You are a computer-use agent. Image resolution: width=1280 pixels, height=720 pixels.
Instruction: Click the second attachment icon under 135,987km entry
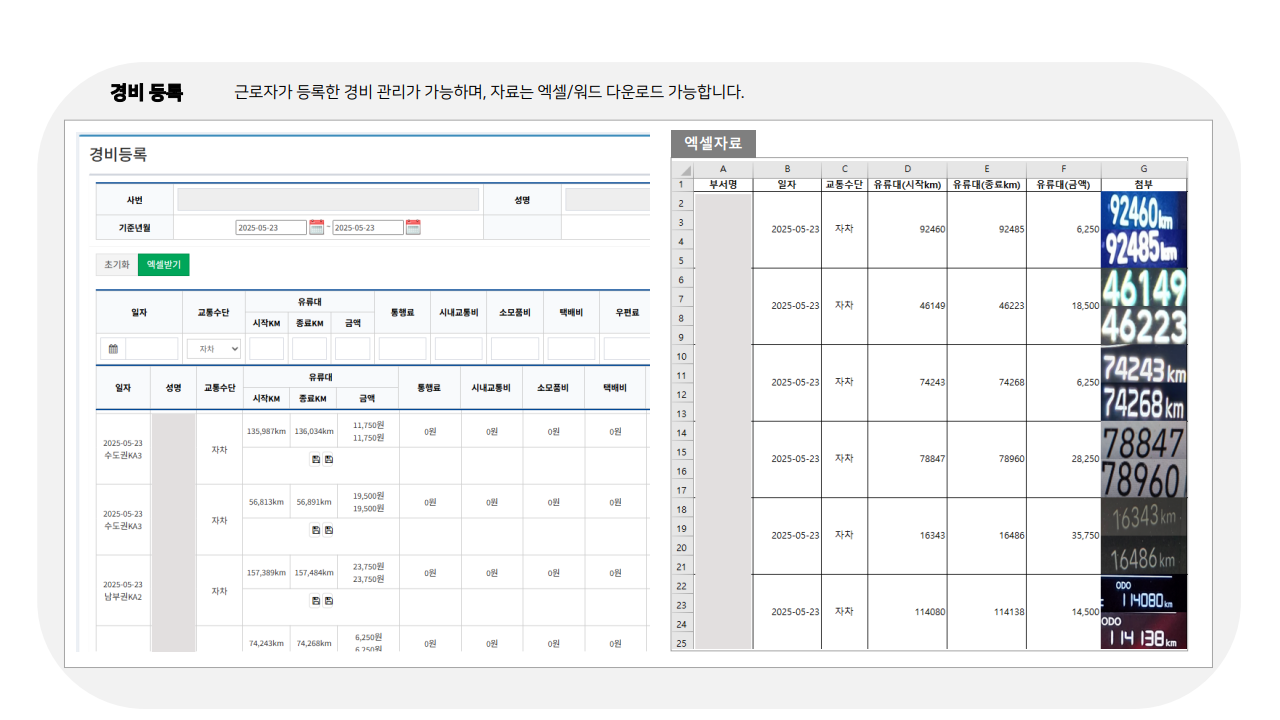328,459
